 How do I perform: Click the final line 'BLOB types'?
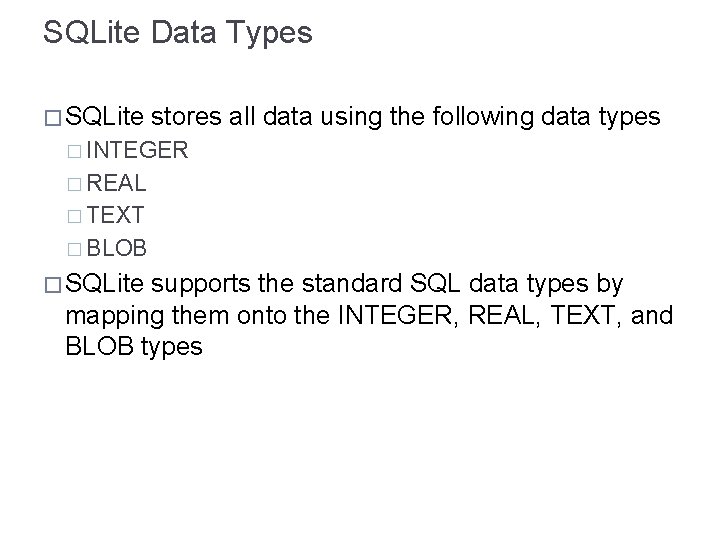[x=134, y=347]
